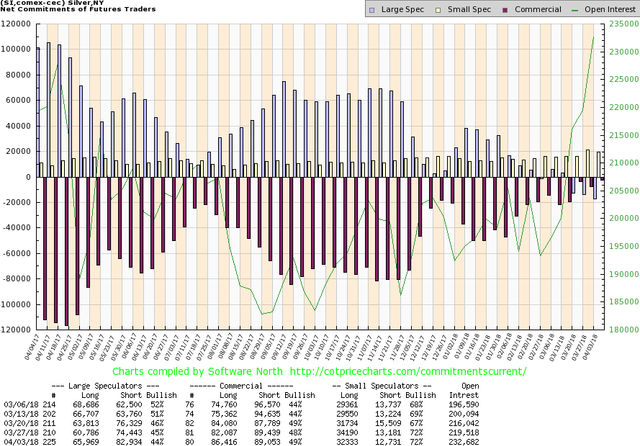Select the 04/03/18 table row date
Image resolution: width=640 pixels, height=446 pixels.
pyautogui.click(x=21, y=439)
